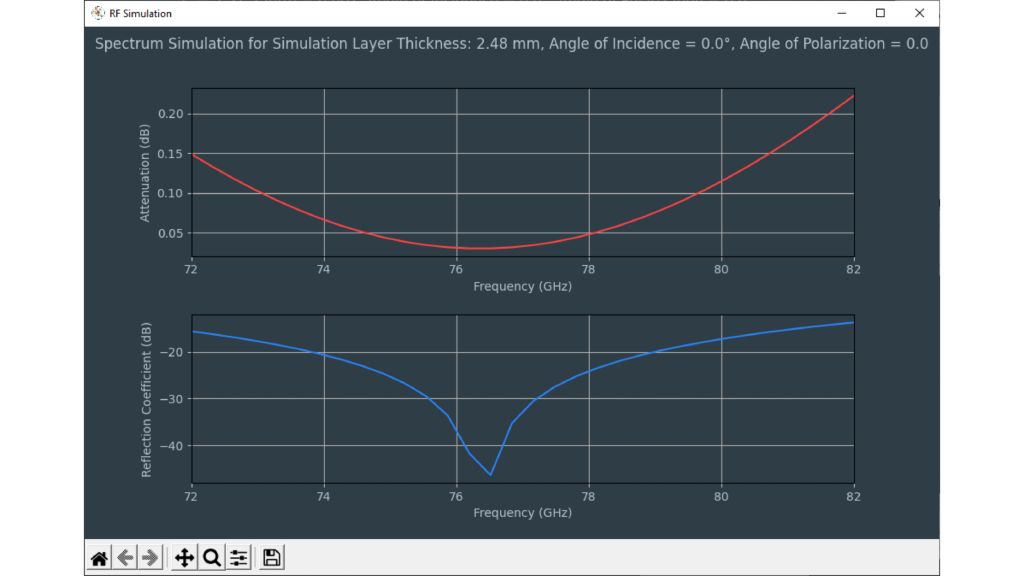This screenshot has width=1024, height=576.
Task: Save the figure with floppy disk icon
Action: 272,558
